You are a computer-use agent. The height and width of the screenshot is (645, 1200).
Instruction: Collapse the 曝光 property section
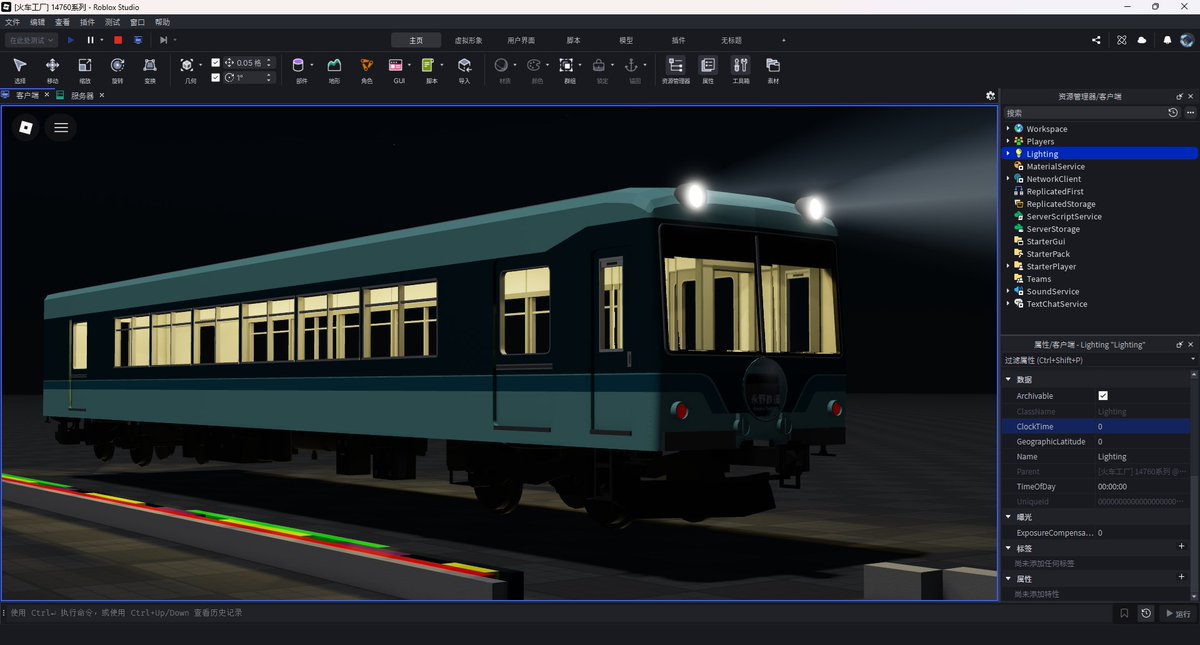1008,517
